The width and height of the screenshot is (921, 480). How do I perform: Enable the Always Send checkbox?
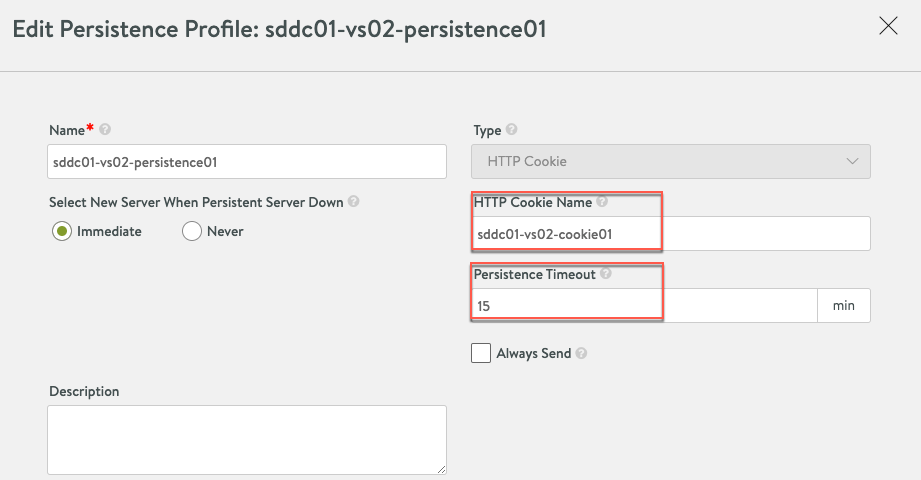(x=481, y=352)
